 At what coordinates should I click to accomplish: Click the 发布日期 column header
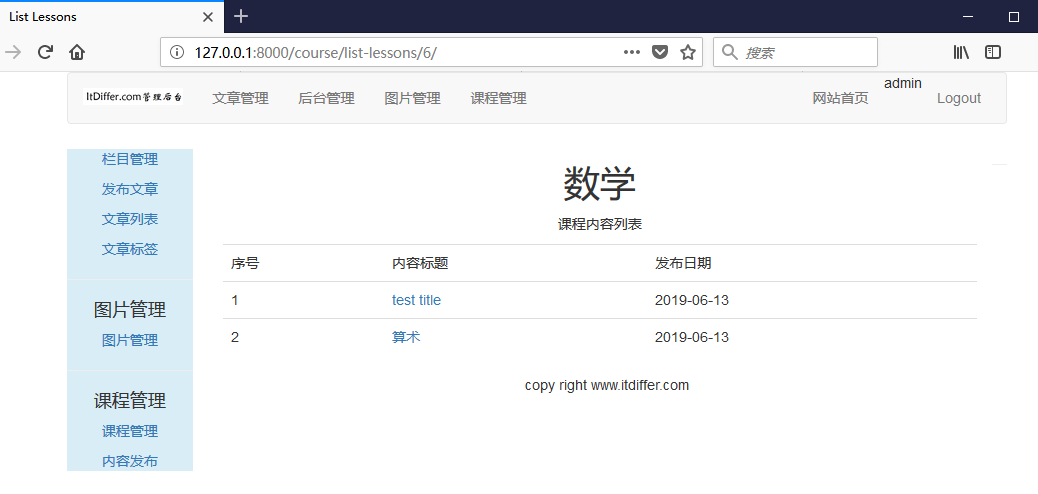pyautogui.click(x=683, y=264)
